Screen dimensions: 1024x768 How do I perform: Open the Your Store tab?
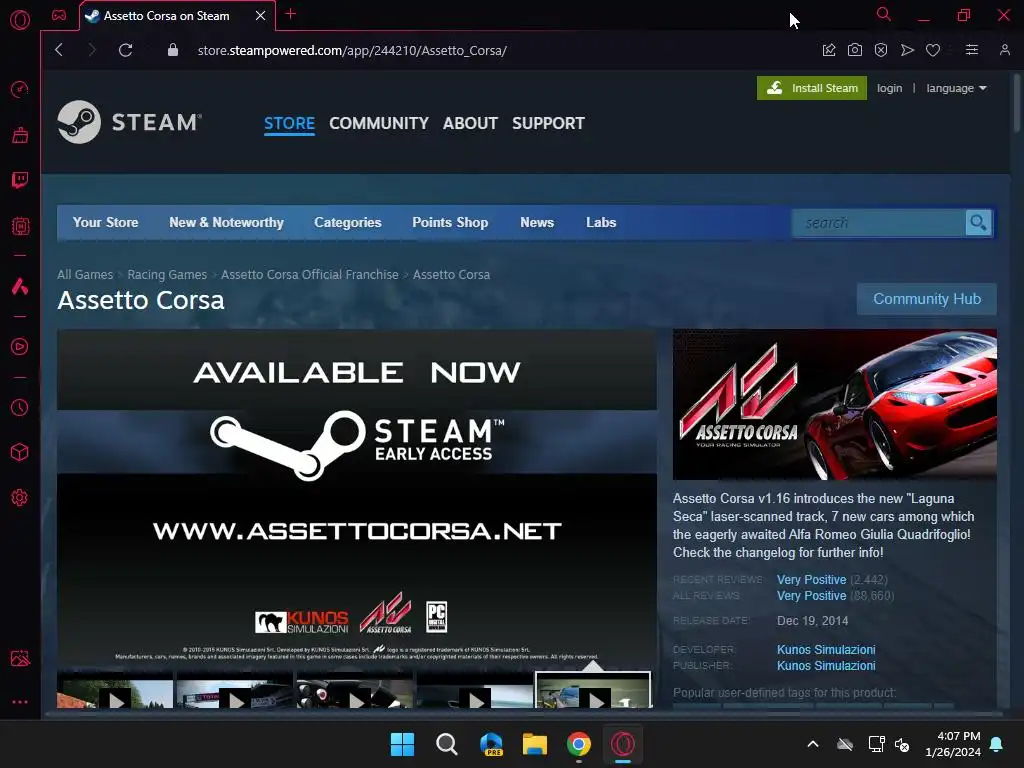tap(105, 223)
